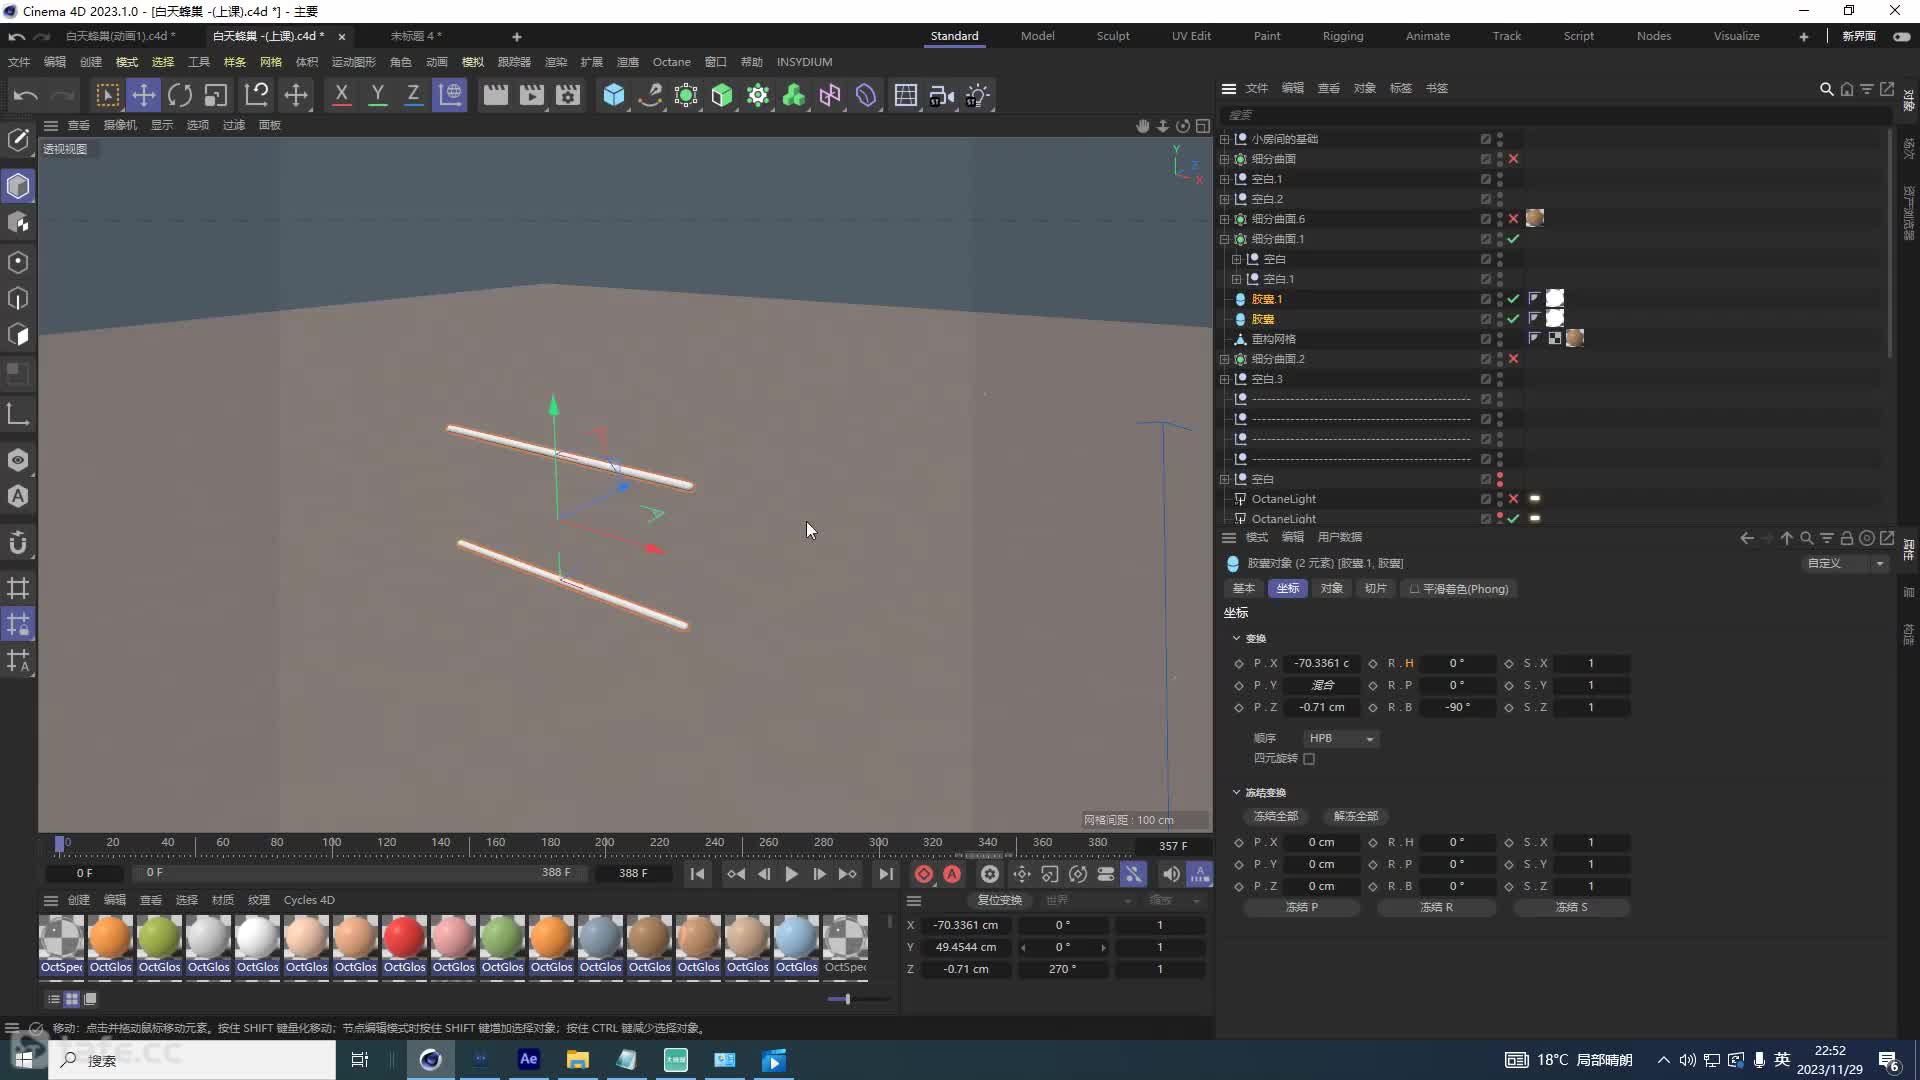Select Edges mode in left palette
This screenshot has height=1080, width=1920.
click(x=18, y=298)
